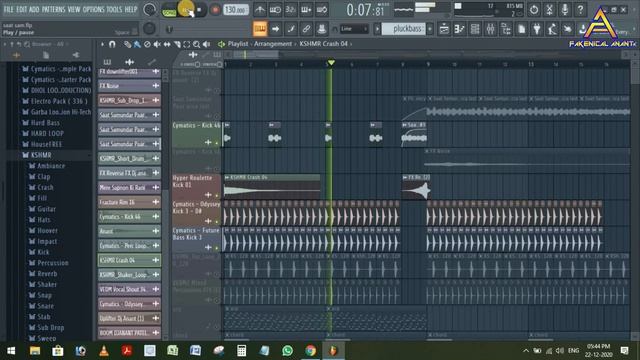The image size is (640, 360).
Task: Toggle the metronome icon
Action: point(260,9)
